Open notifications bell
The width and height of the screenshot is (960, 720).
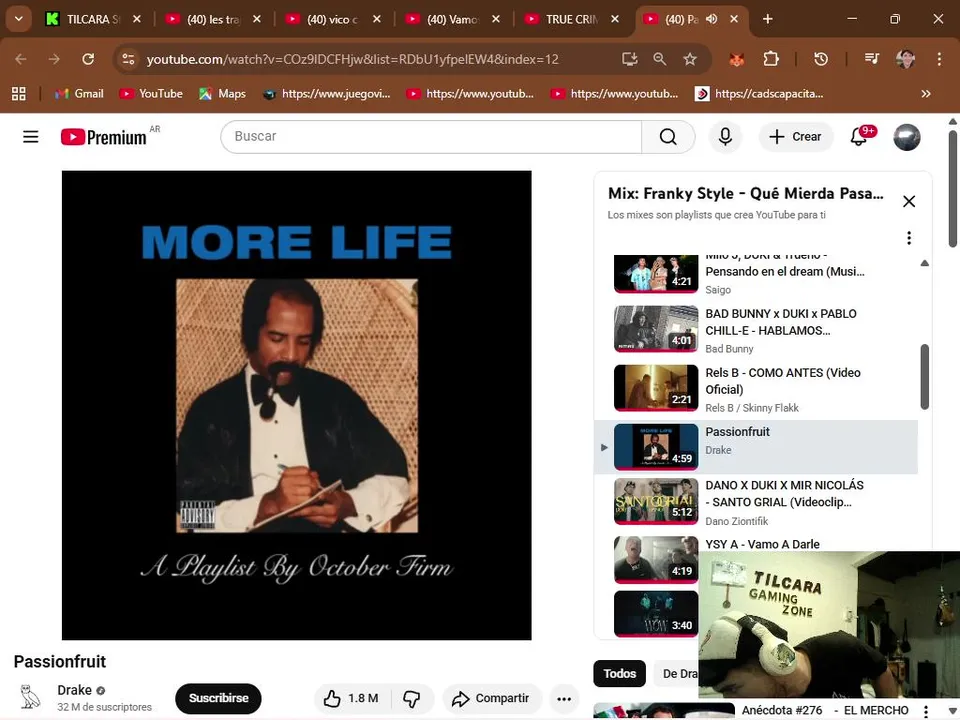pyautogui.click(x=859, y=137)
